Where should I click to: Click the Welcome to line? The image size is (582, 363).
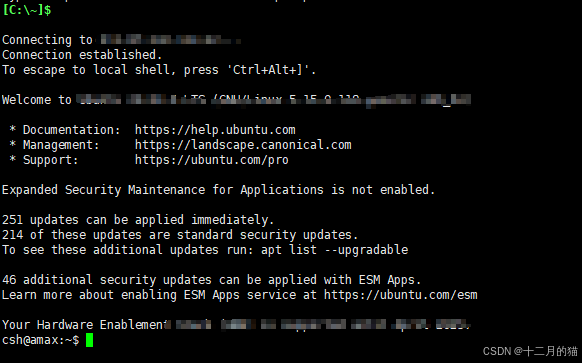click(236, 100)
